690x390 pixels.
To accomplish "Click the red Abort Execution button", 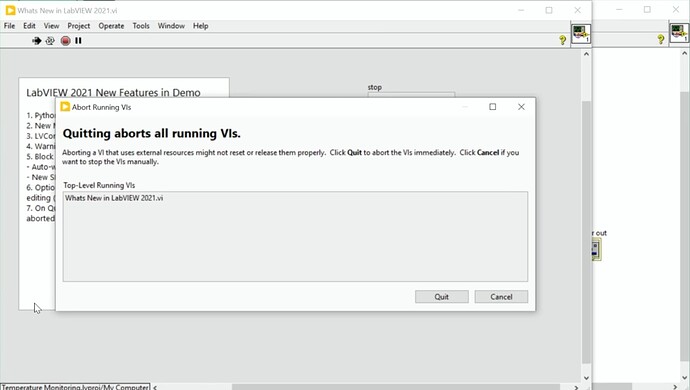I will click(66, 41).
